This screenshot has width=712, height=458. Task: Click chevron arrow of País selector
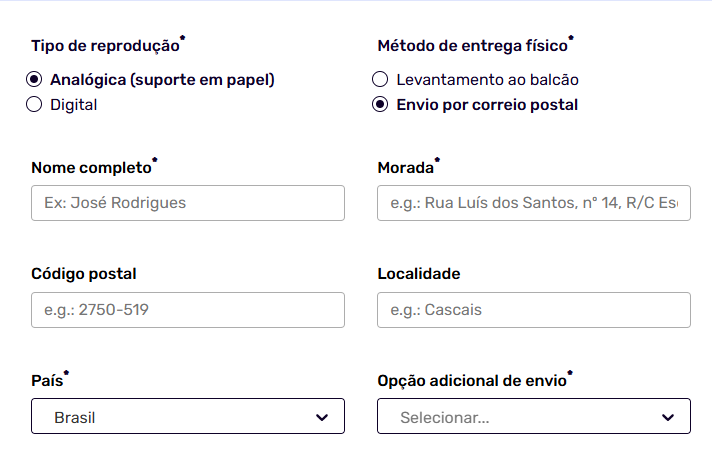[x=322, y=417]
